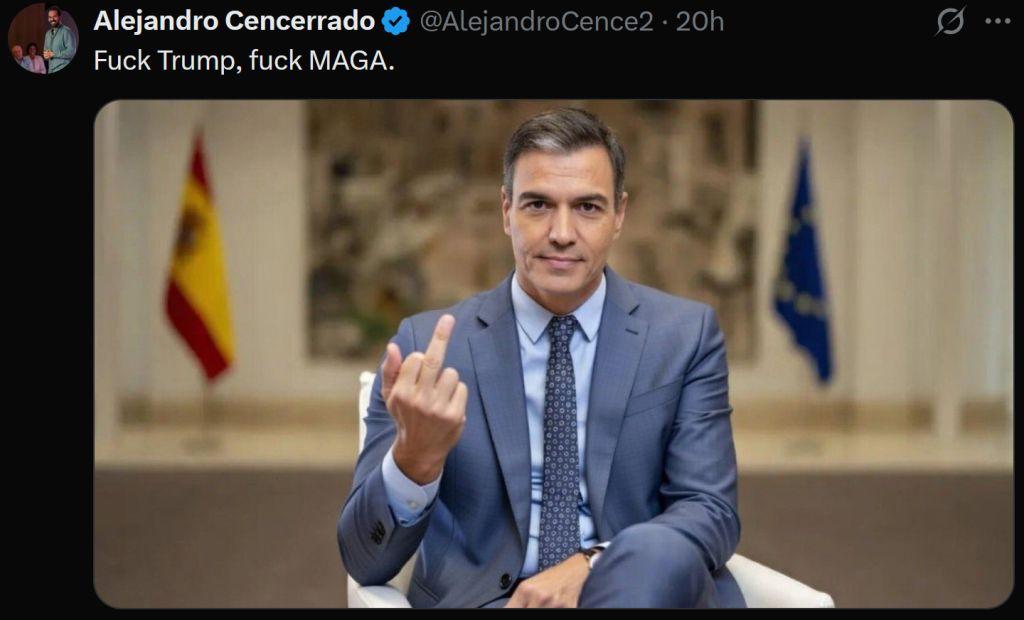Open the poster's round profile avatar
Screen dimensions: 1024x620
(x=43, y=39)
